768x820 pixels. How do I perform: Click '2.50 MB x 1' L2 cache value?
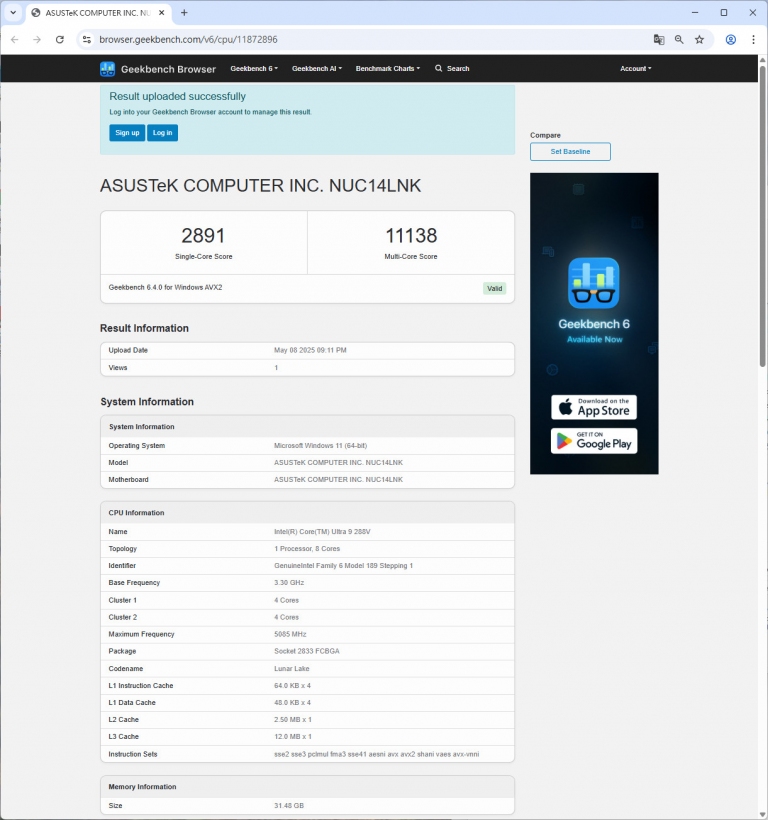293,720
